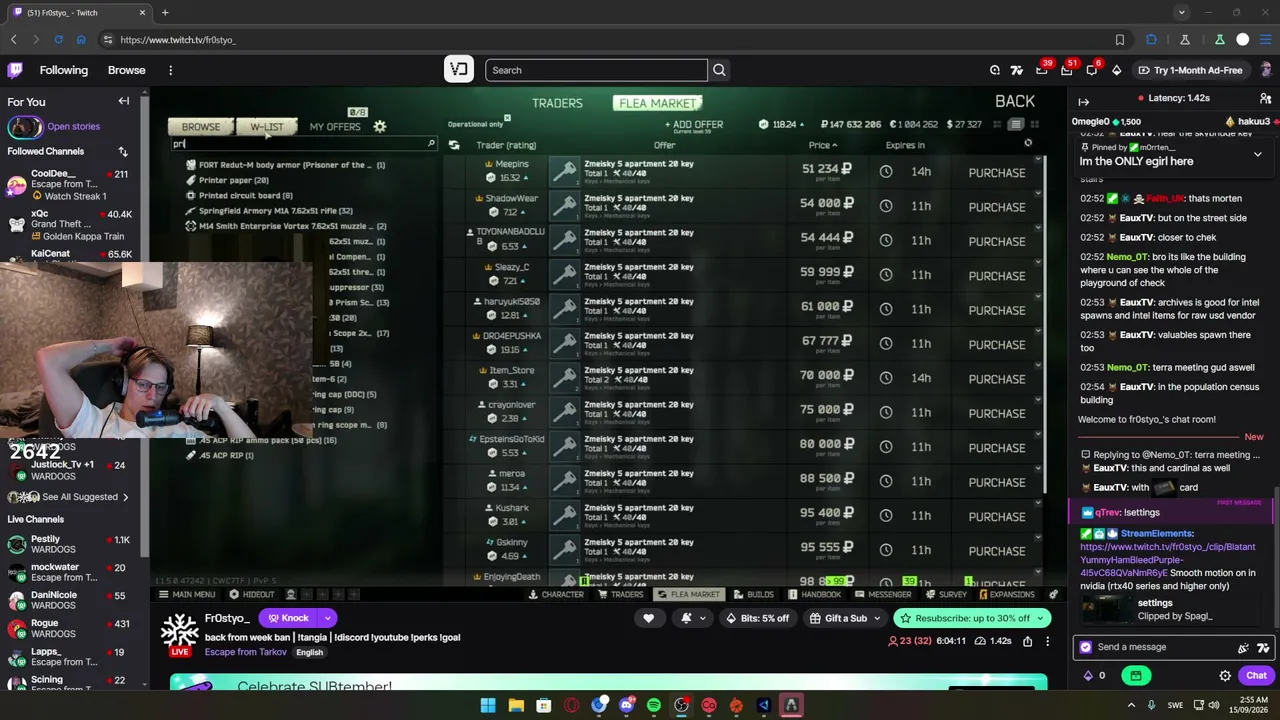Click the Get Bits diamond icon in header
Viewport: 1280px width, 720px height.
point(1117,70)
